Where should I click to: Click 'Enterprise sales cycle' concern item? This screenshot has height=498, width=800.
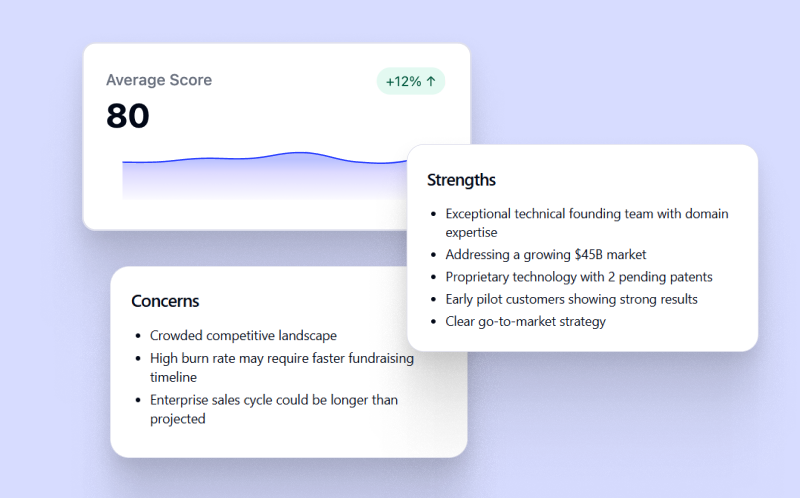[x=274, y=409]
